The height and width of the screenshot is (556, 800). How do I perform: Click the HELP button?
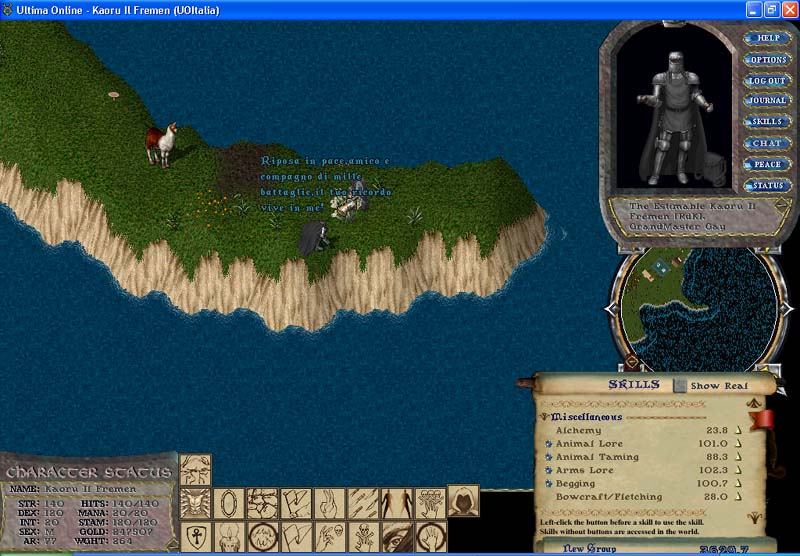[x=767, y=38]
